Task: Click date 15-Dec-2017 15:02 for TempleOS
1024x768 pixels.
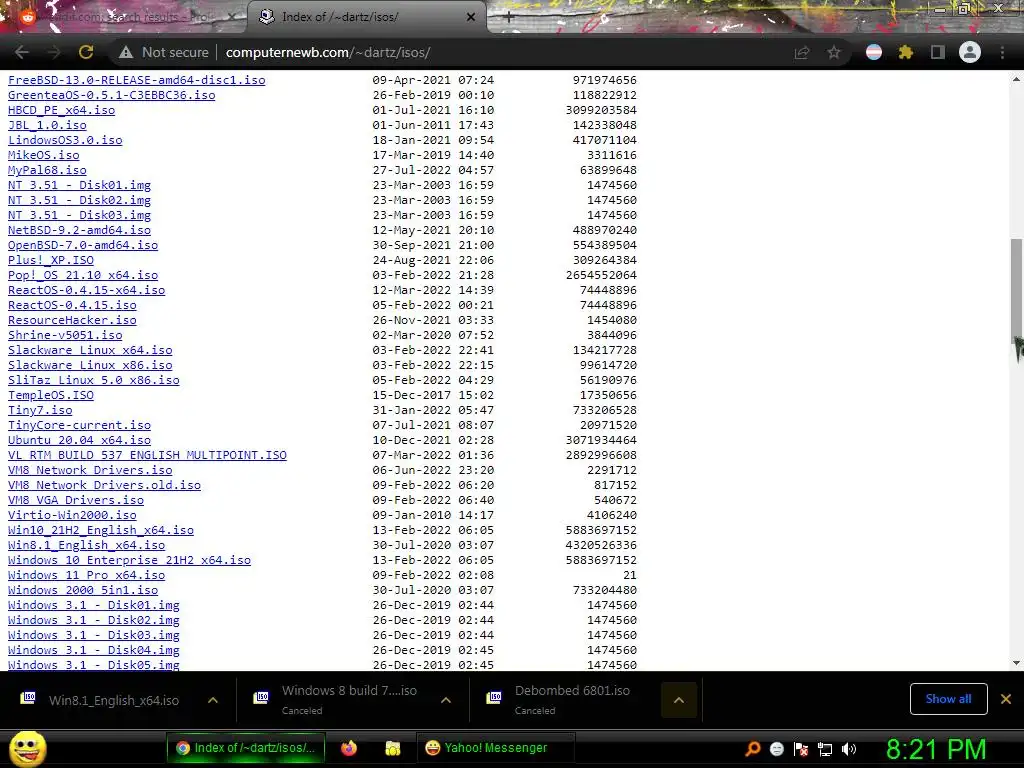Action: pos(433,396)
